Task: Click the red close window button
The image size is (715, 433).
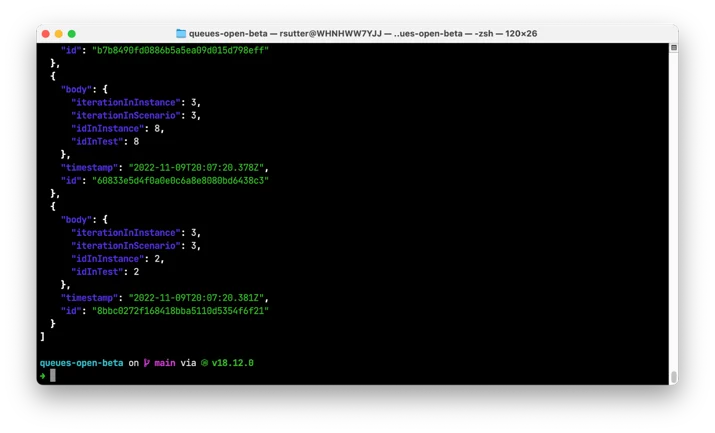Action: [46, 34]
